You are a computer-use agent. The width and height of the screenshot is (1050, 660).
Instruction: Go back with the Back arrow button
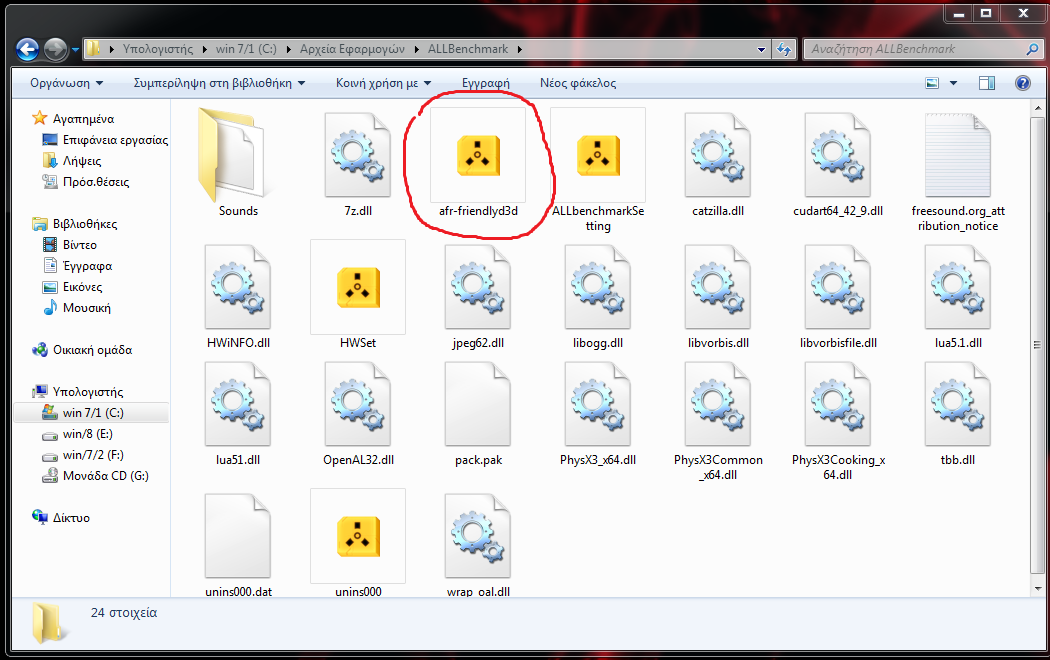point(27,49)
